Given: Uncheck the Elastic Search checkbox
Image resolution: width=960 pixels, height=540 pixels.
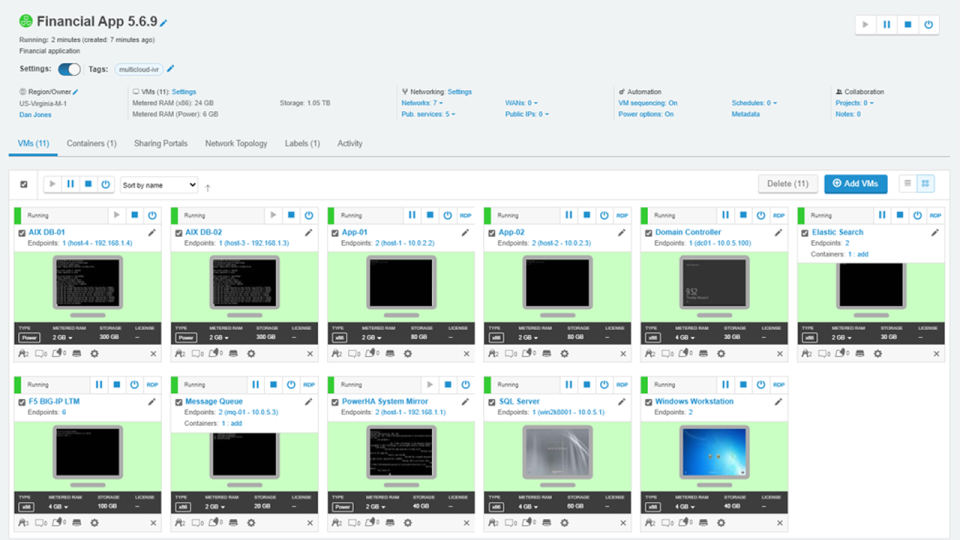Looking at the screenshot, I should 805,233.
